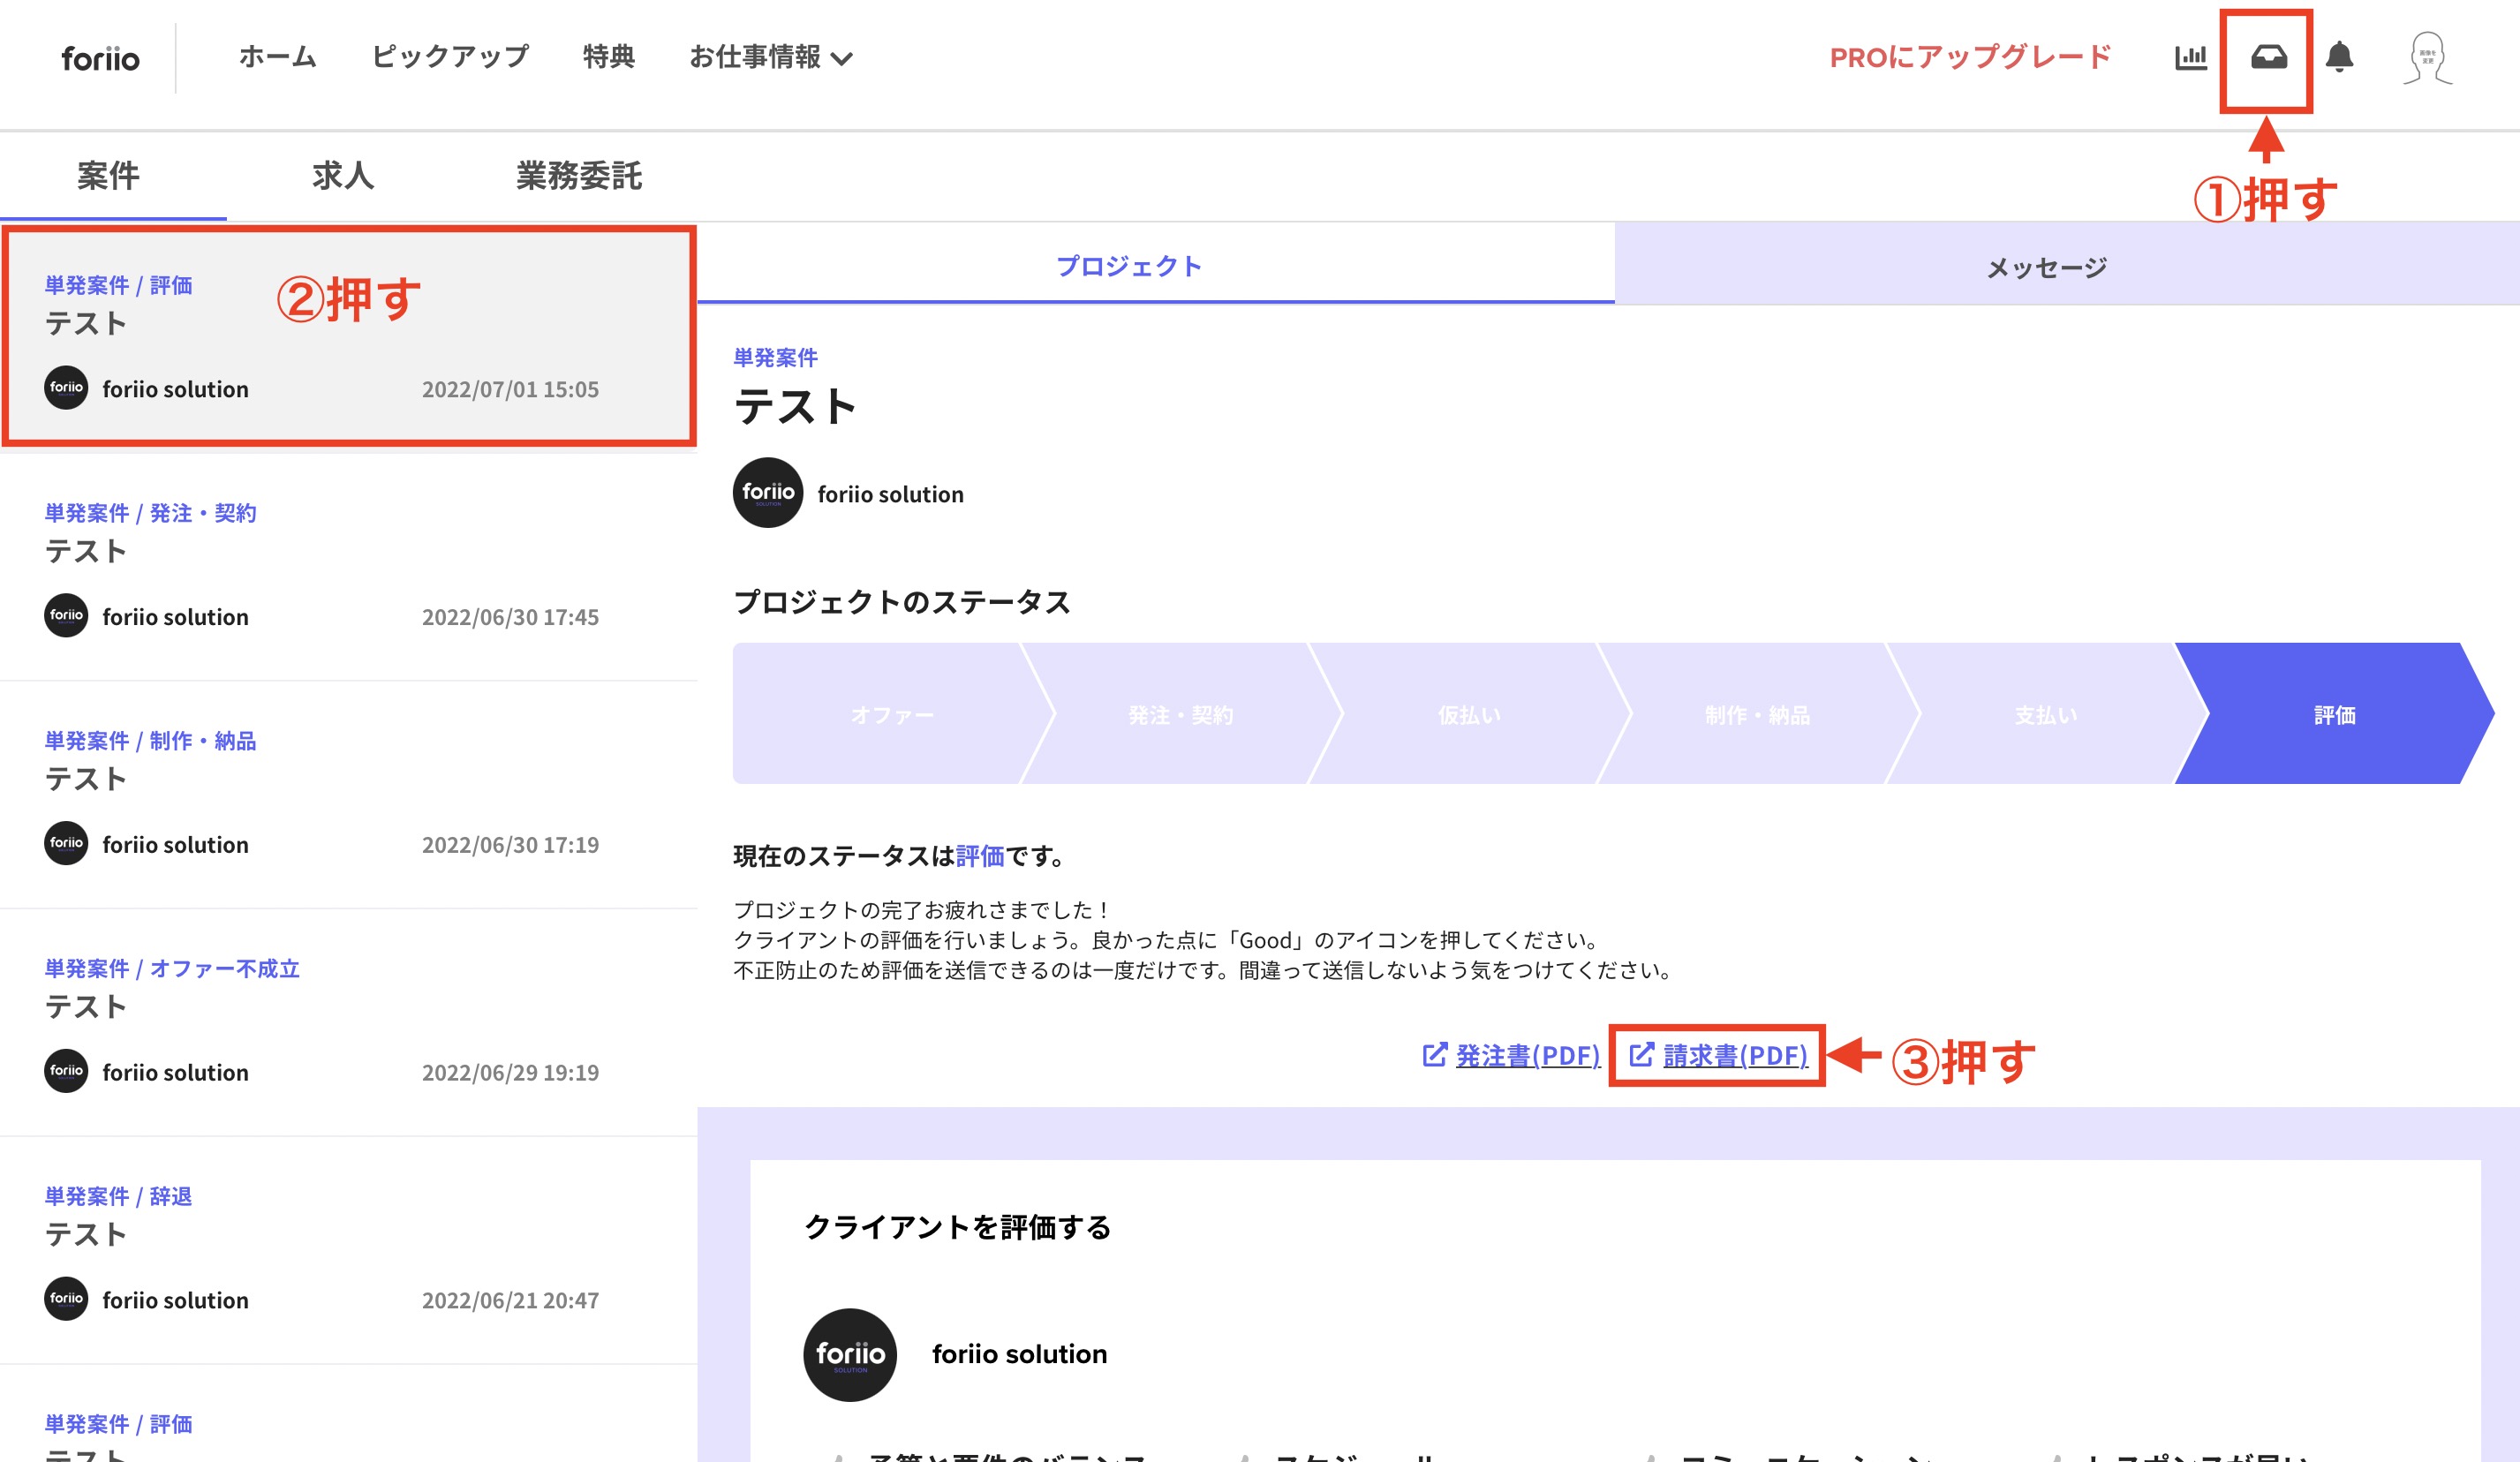Select the プロジェクト tab
Screen dimensions: 2520x1462
point(1156,265)
